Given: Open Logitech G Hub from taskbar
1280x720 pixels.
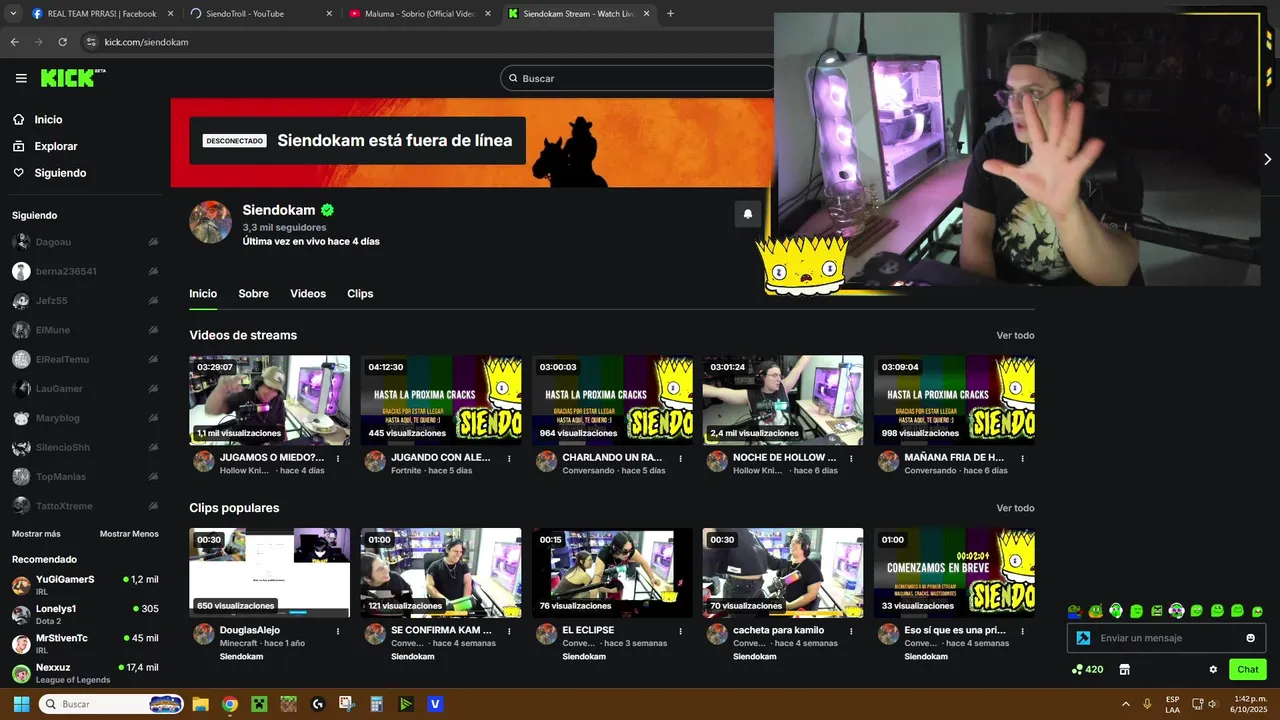Looking at the screenshot, I should [318, 704].
